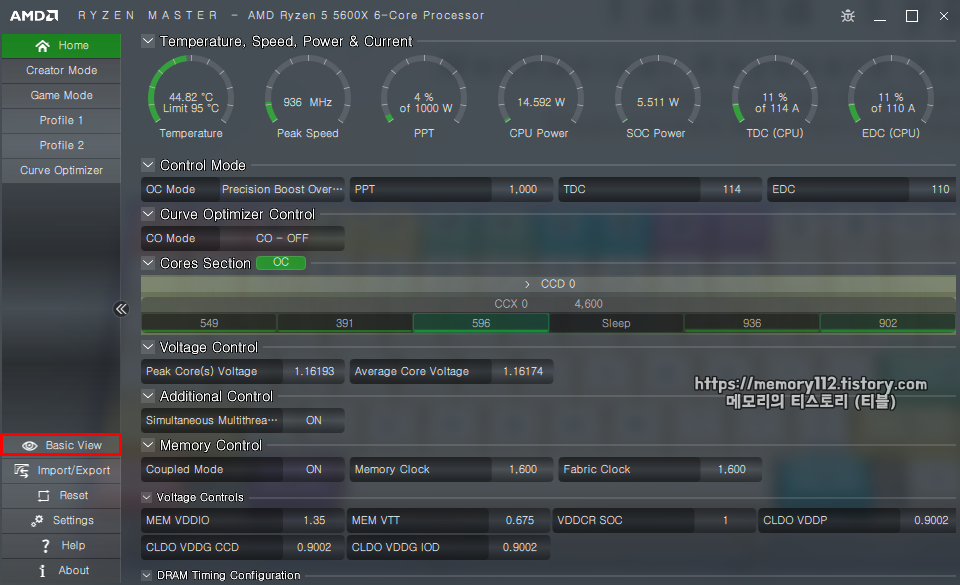Open About page
960x585 pixels.
click(61, 571)
